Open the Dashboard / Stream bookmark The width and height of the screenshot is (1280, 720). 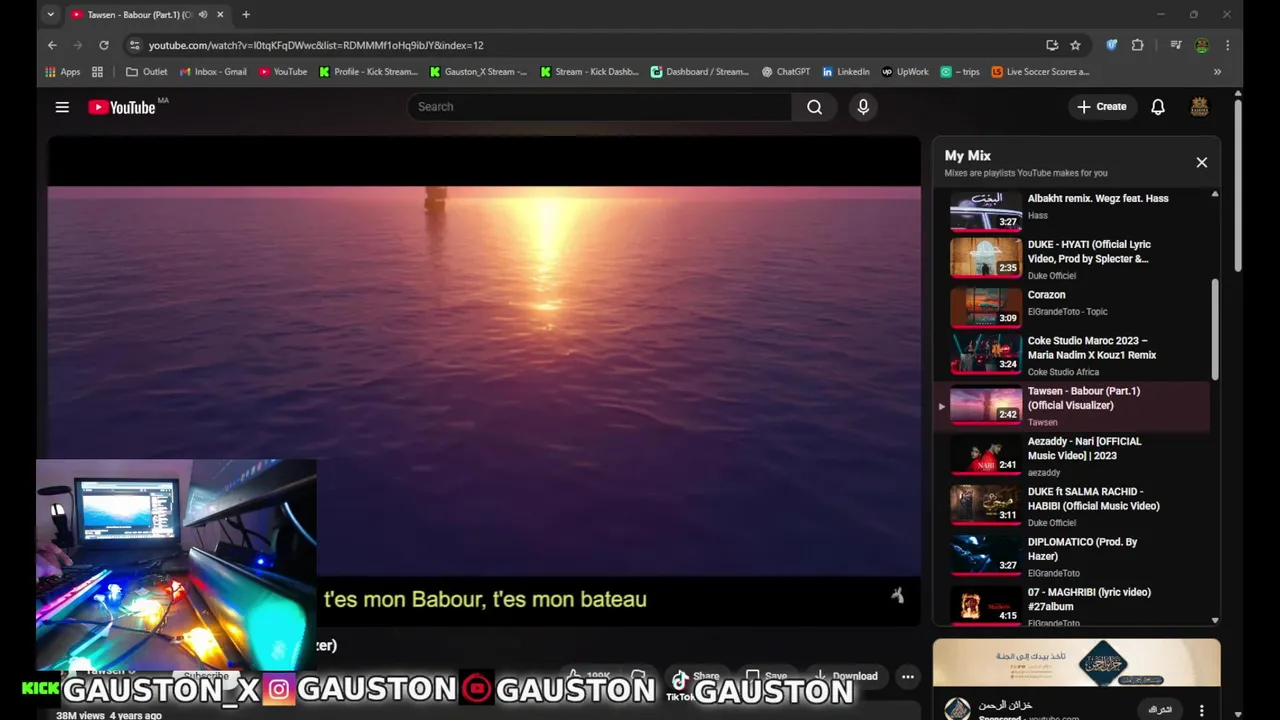click(x=699, y=72)
